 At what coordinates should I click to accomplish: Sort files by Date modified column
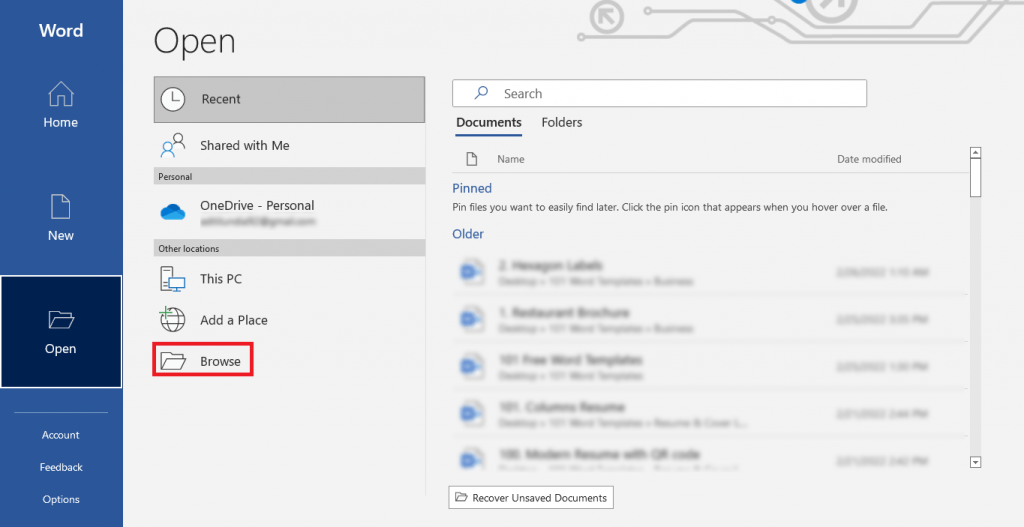click(x=869, y=159)
